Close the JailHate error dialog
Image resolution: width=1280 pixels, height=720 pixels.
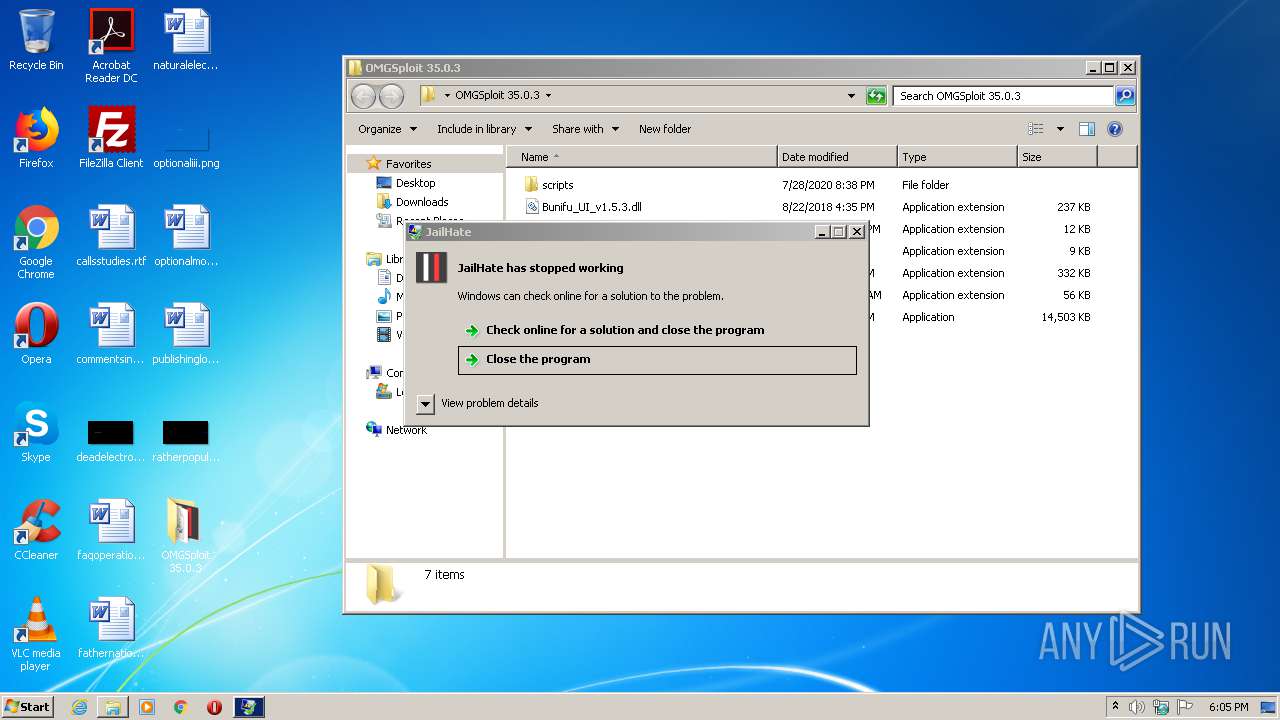pyautogui.click(x=856, y=232)
